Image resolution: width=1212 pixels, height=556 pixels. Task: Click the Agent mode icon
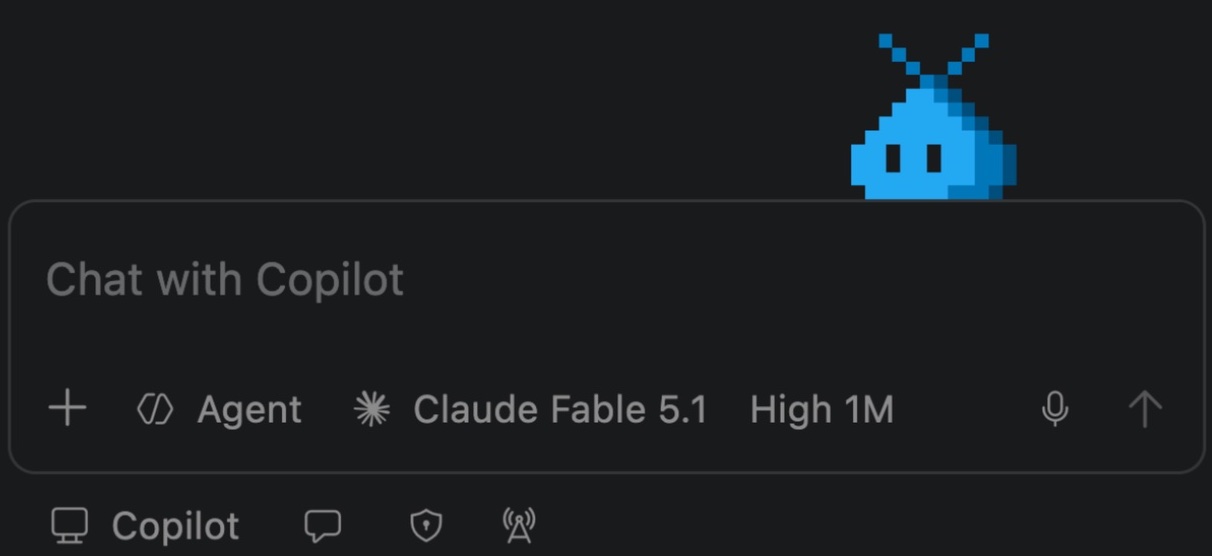[x=155, y=409]
